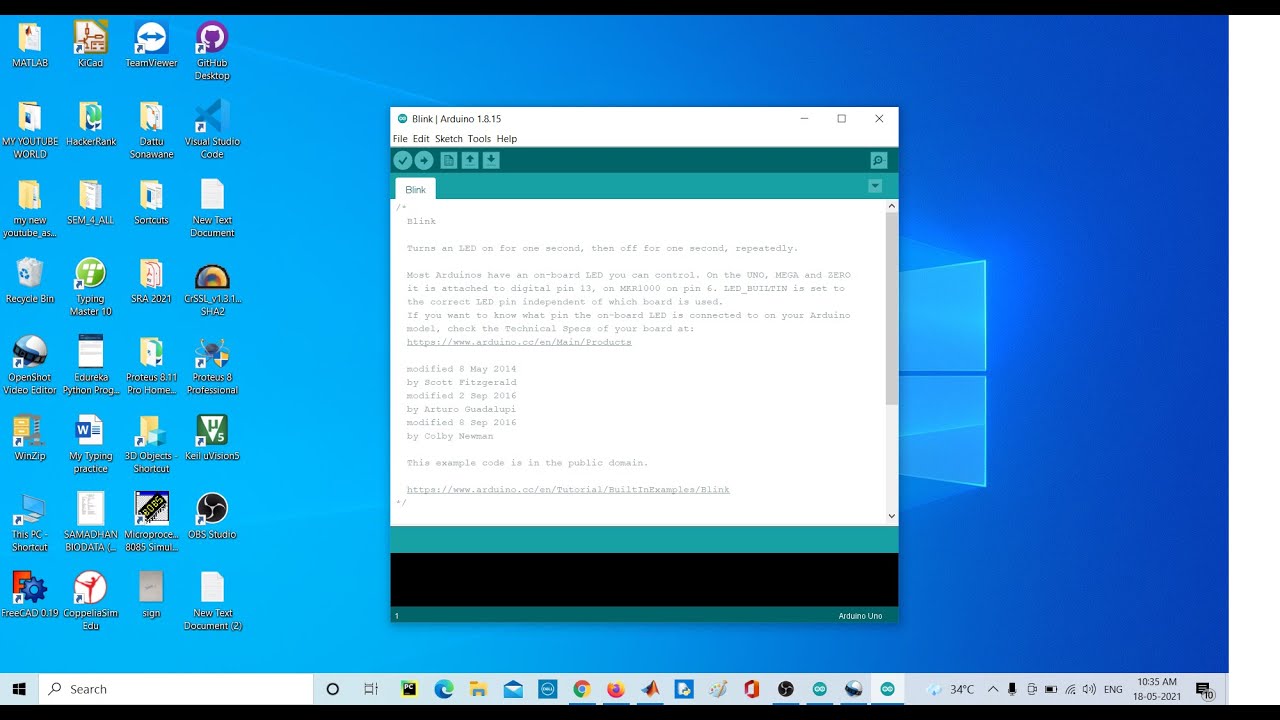Select the TeamViewer desktop icon
Screen dimensions: 1280x720
[151, 45]
